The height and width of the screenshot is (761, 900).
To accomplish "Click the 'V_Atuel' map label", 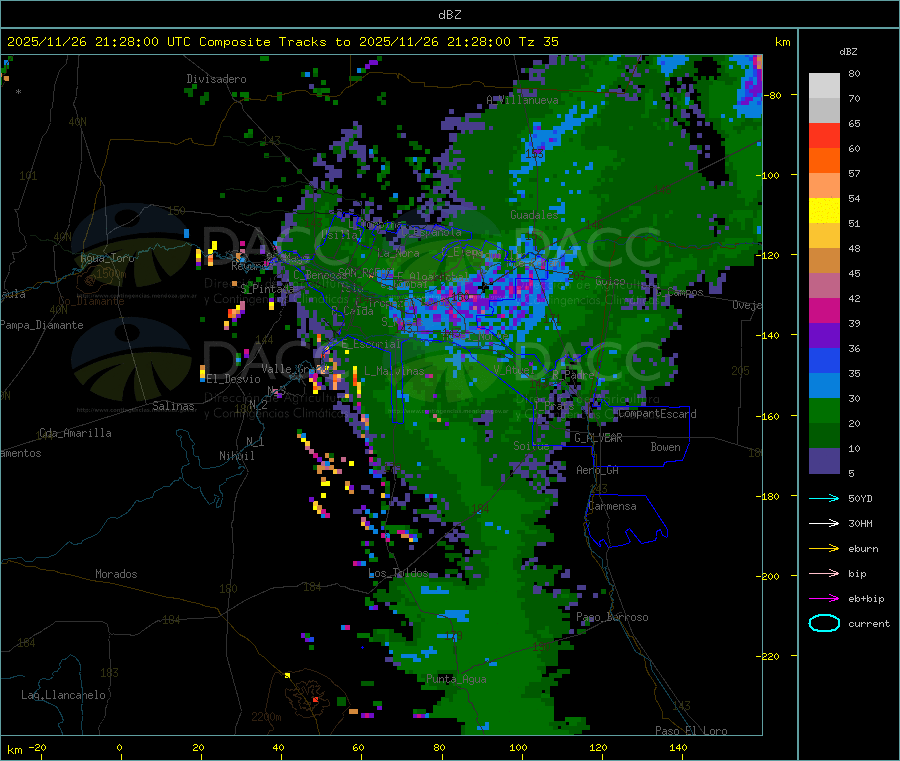I will pyautogui.click(x=514, y=370).
